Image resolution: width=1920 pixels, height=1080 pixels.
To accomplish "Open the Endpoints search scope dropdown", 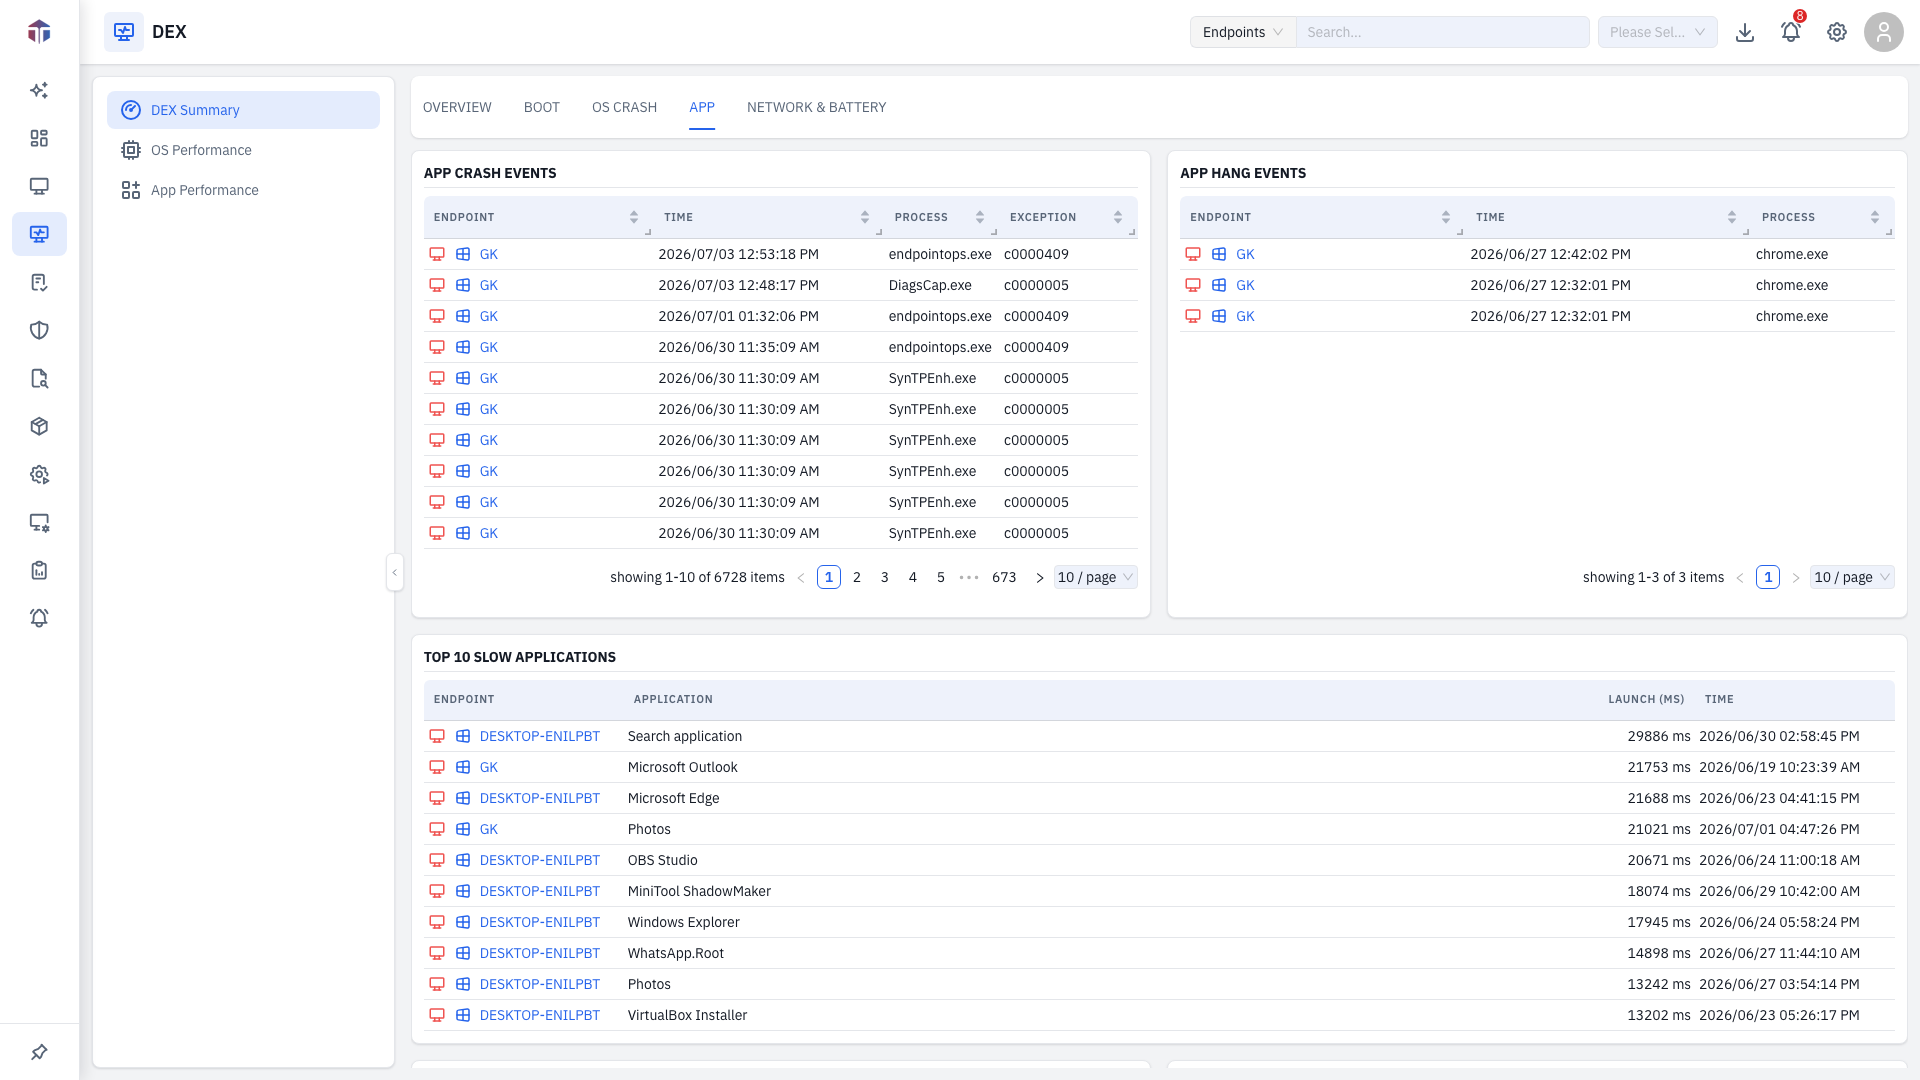I will pos(1243,32).
